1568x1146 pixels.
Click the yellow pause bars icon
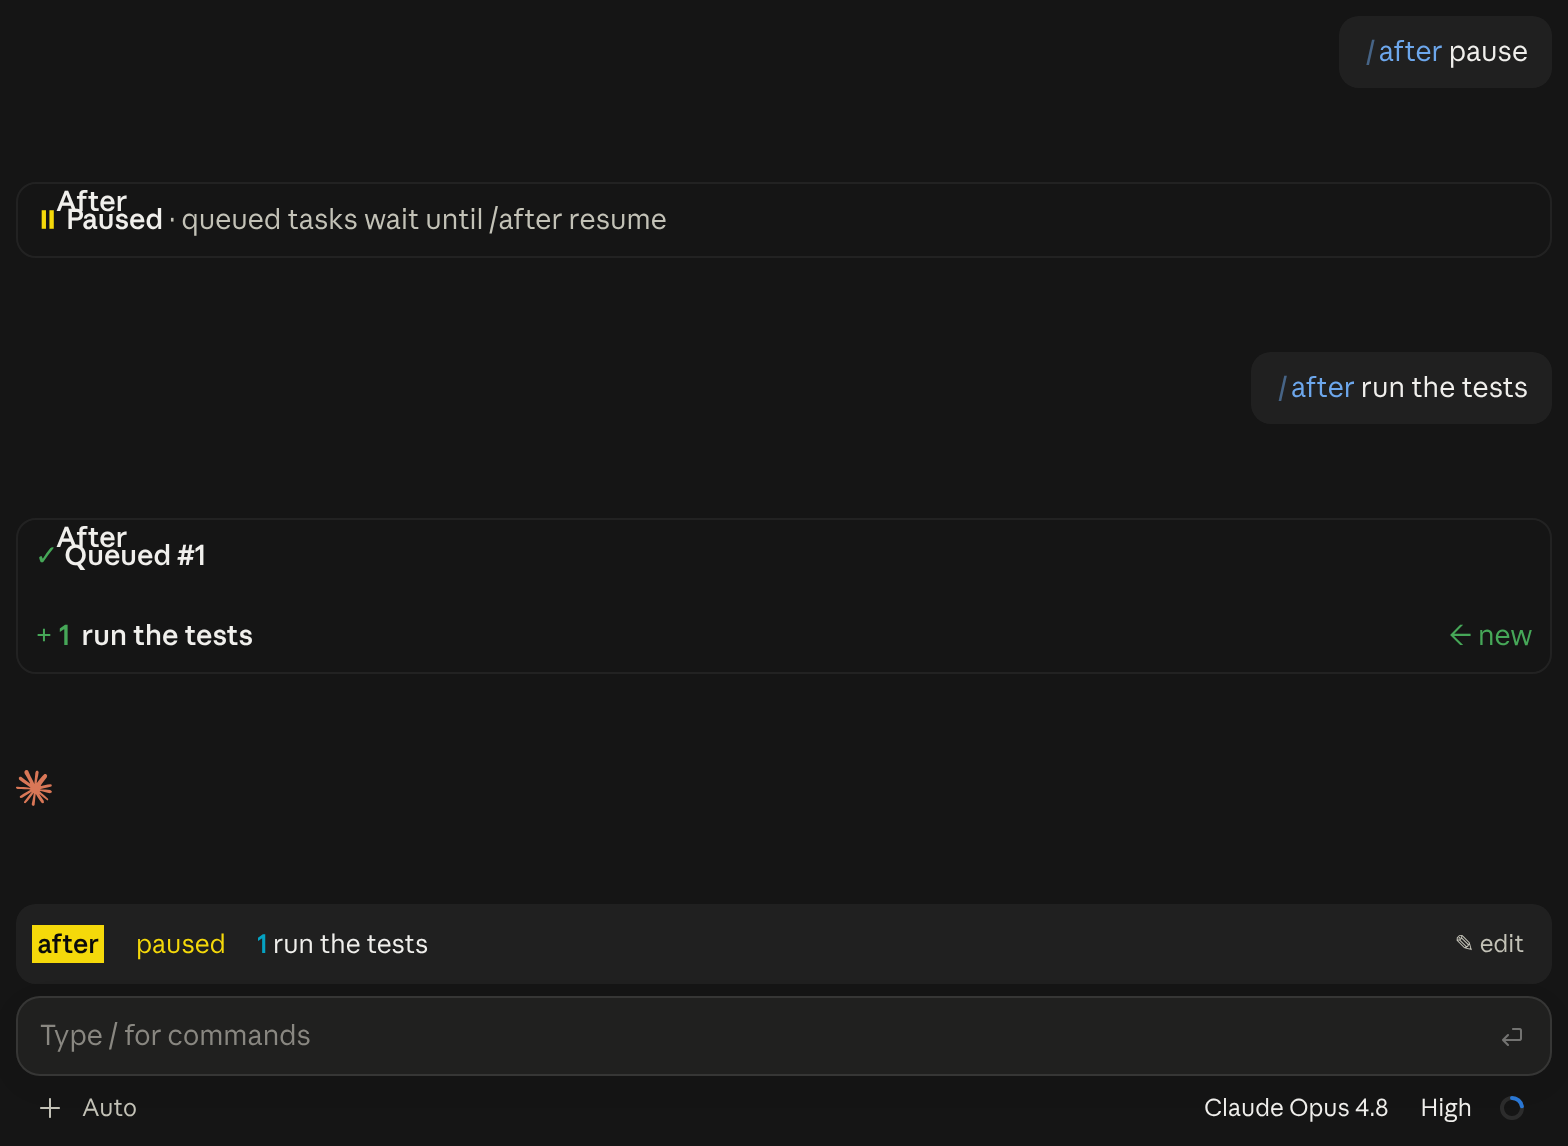(x=47, y=220)
